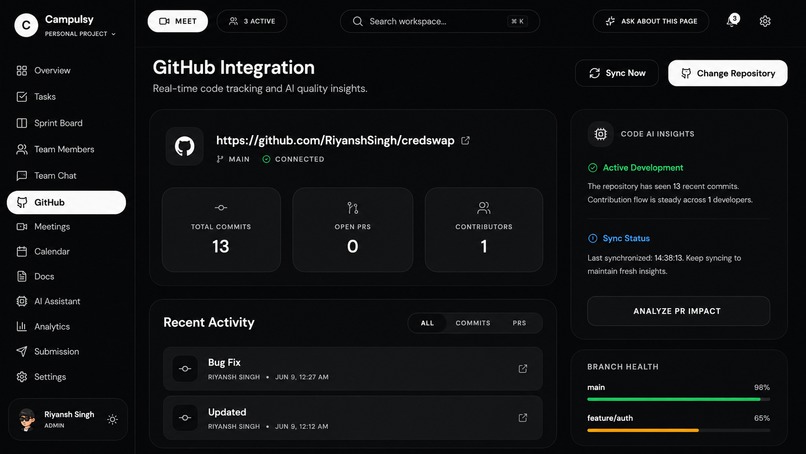Viewport: 806px width, 454px height.
Task: Click the GitHub octocat repository logo
Action: coord(185,147)
